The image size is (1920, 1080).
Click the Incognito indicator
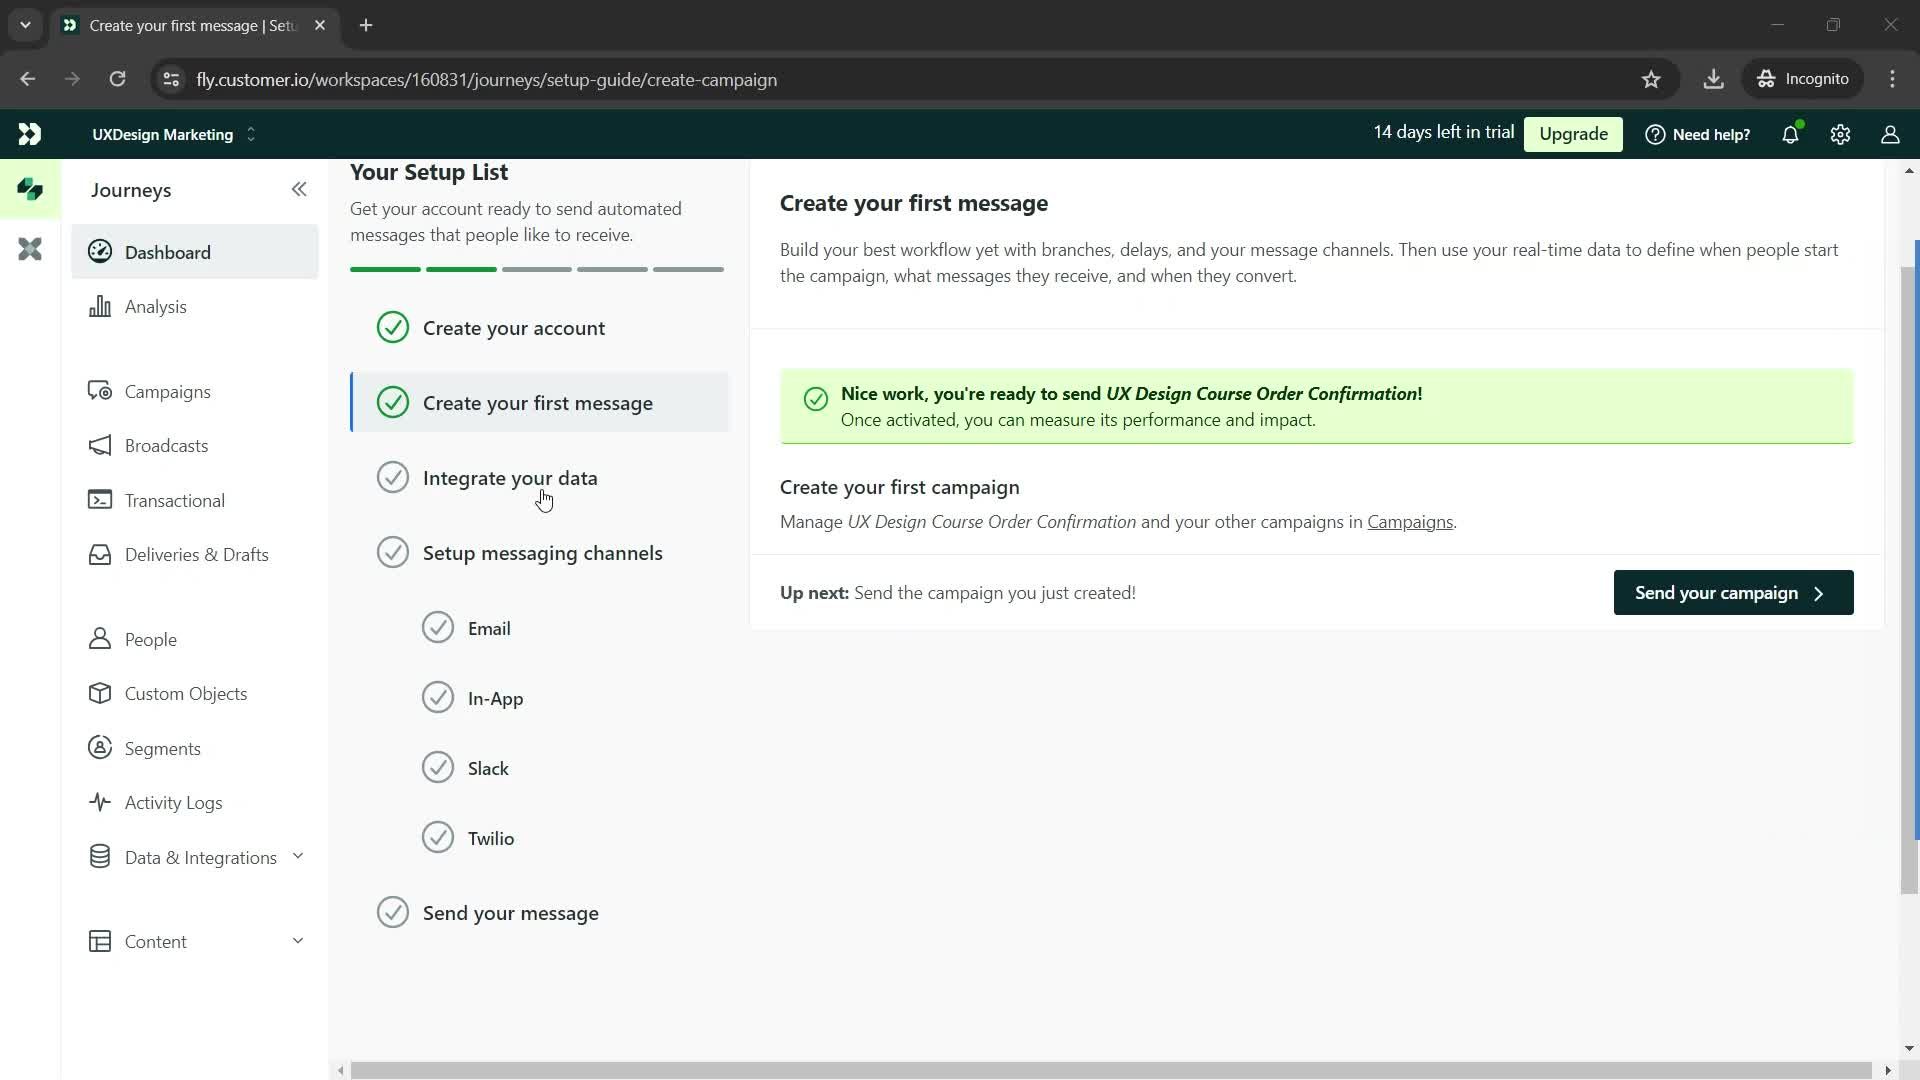(1803, 79)
